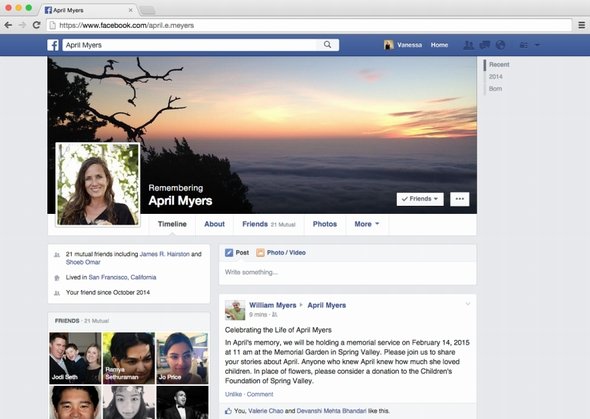Click the search magnifier icon
590x419 pixels.
(x=327, y=45)
